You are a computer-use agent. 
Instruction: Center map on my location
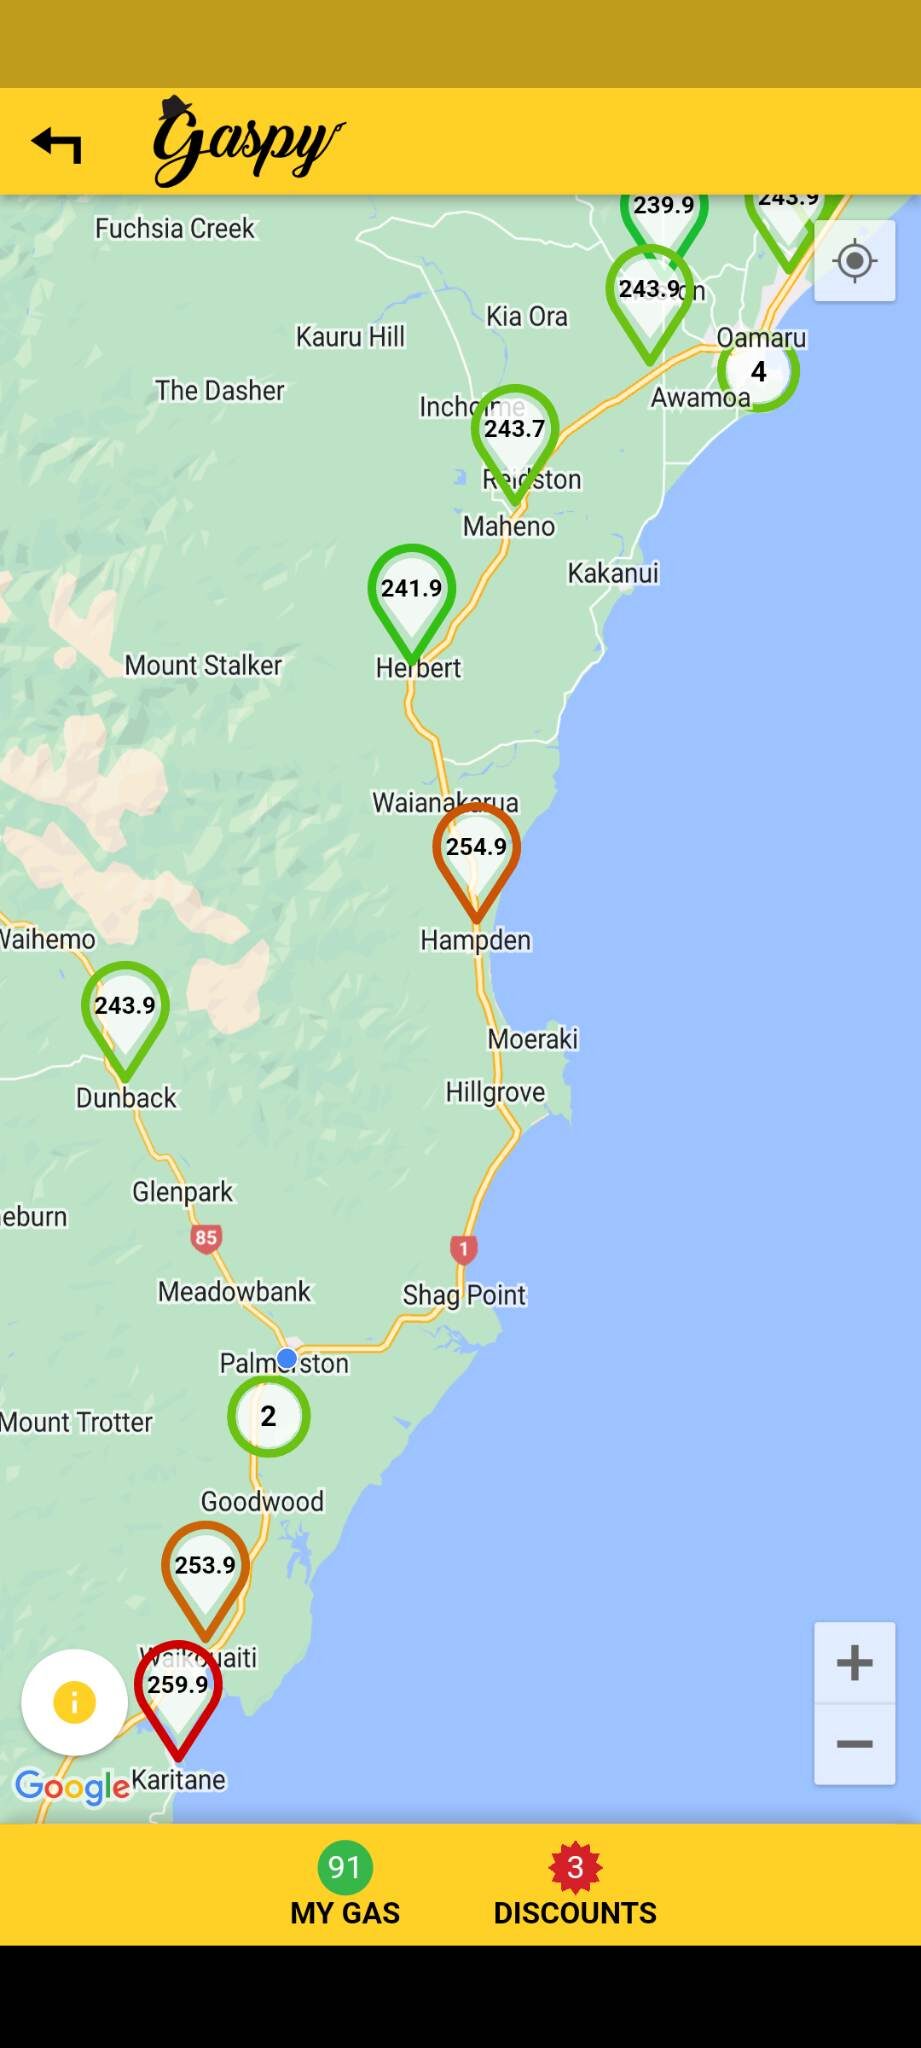[x=855, y=262]
